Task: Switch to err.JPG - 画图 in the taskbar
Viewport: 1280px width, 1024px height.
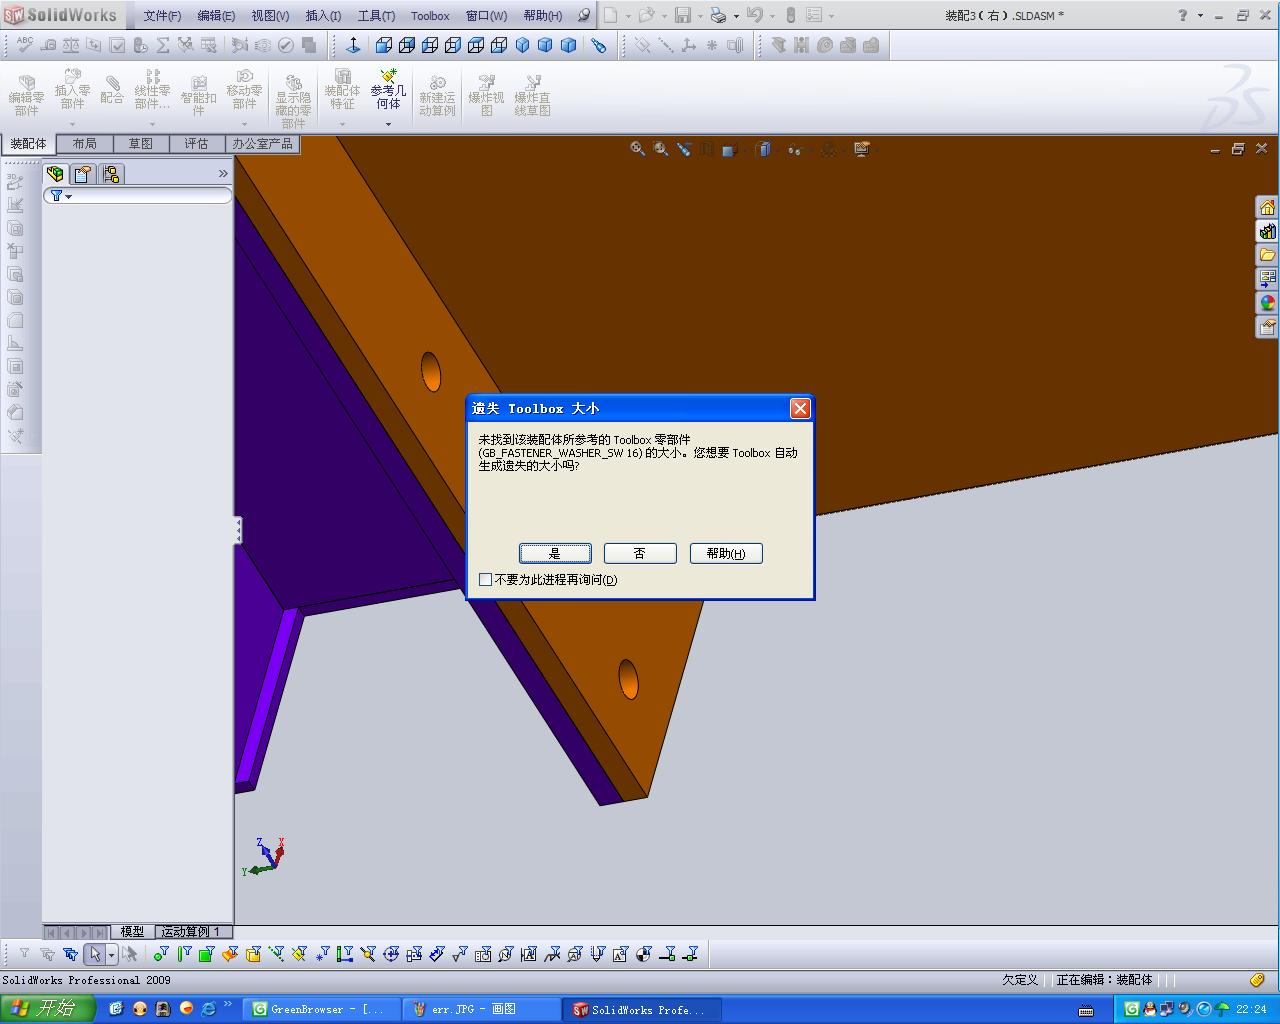Action: [482, 1010]
